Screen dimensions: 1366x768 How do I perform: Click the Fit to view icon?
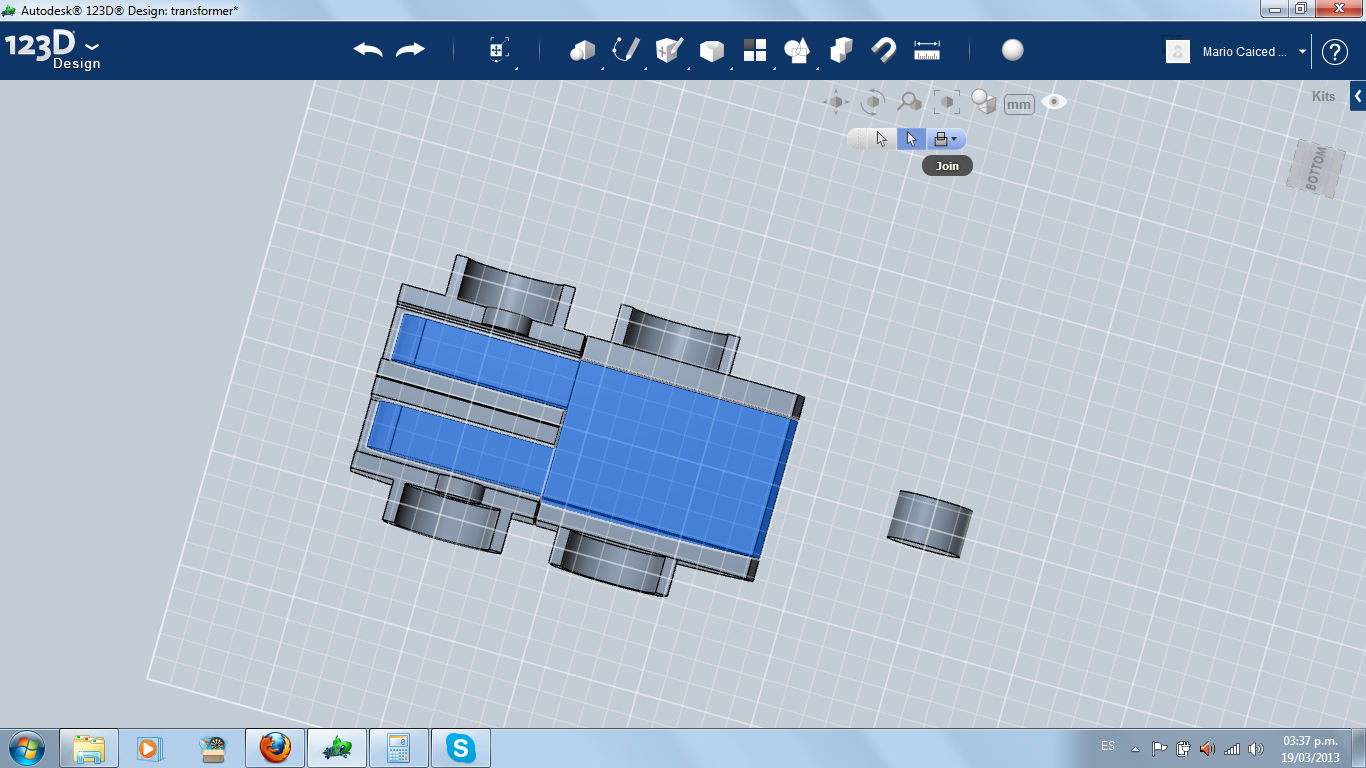click(946, 102)
